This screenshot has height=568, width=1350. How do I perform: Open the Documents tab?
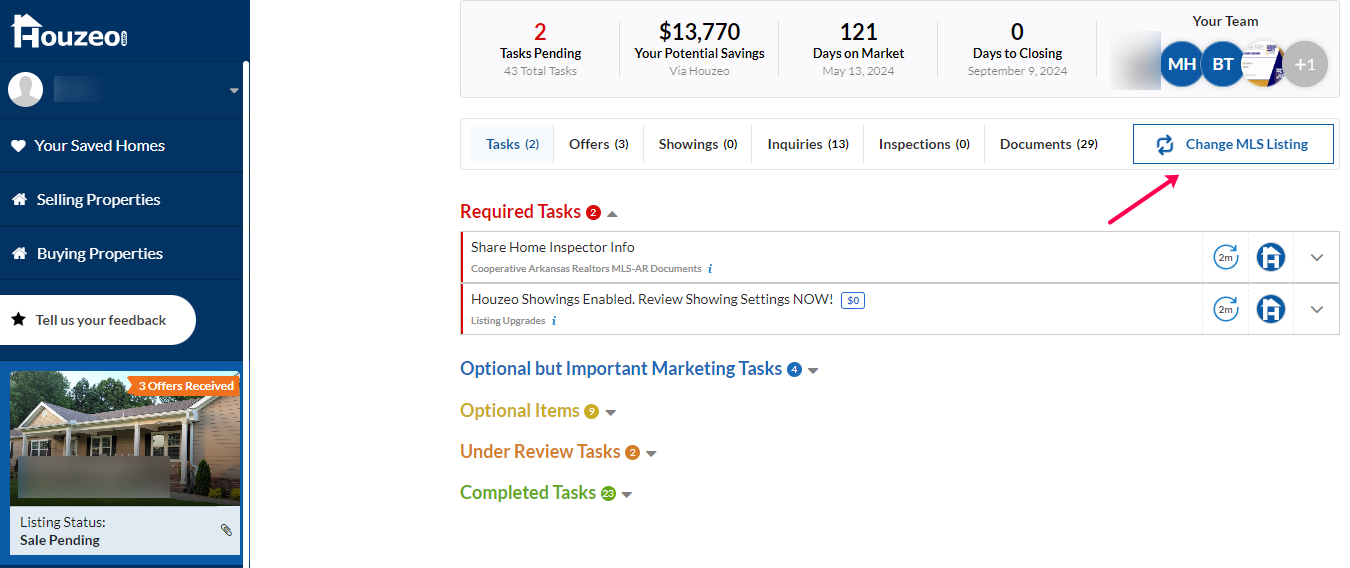1048,144
